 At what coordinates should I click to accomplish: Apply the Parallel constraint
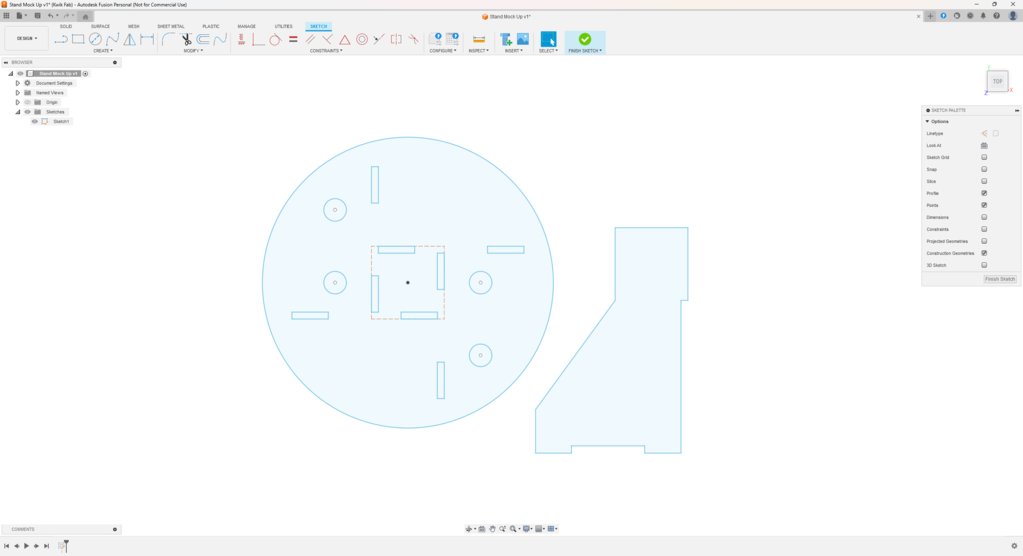pos(311,39)
